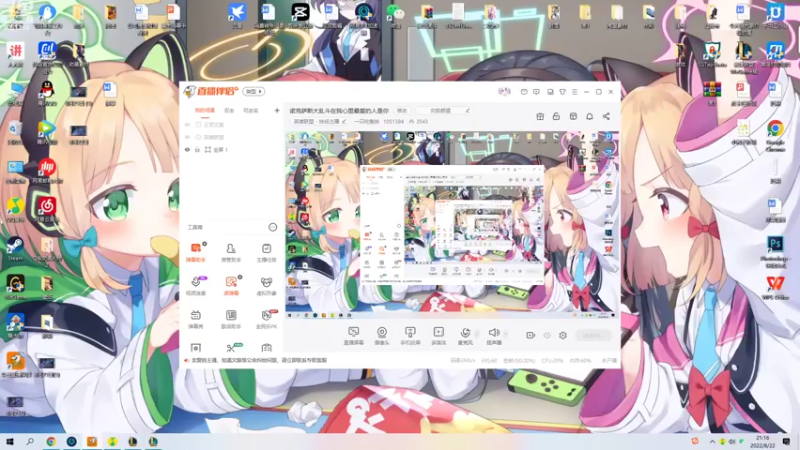This screenshot has height=450, width=800.
Task: Open the gift box icon above the preview
Action: click(x=540, y=116)
